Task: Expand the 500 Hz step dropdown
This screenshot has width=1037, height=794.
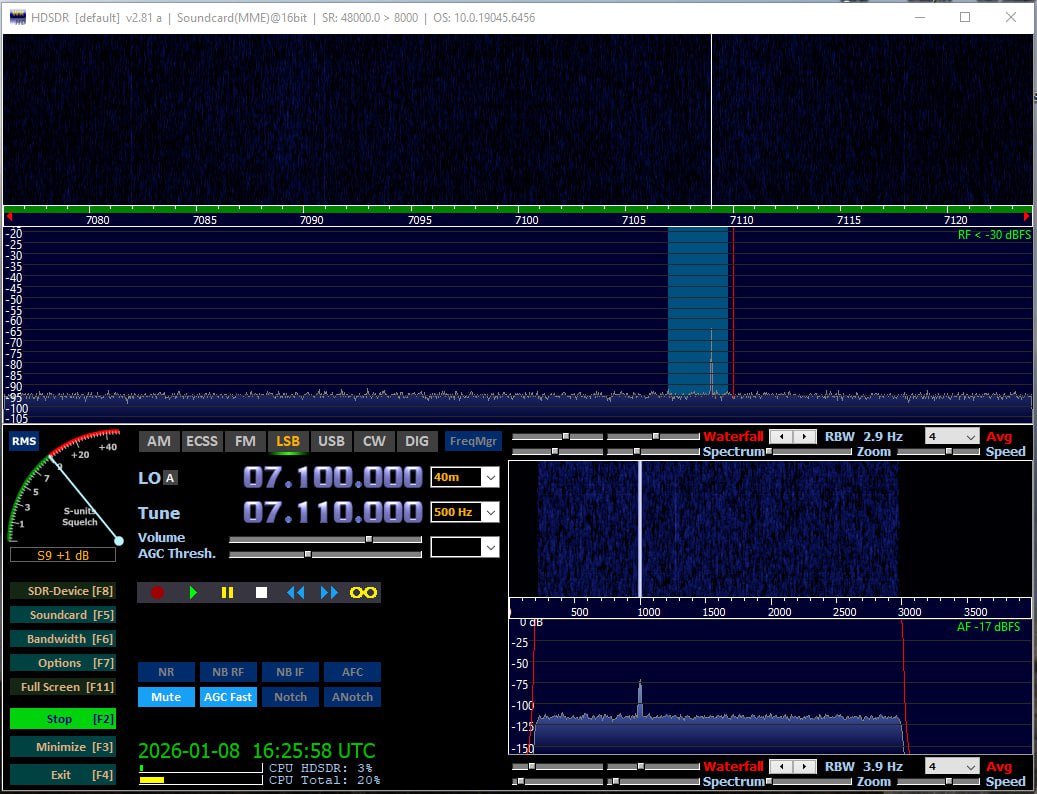Action: (489, 512)
